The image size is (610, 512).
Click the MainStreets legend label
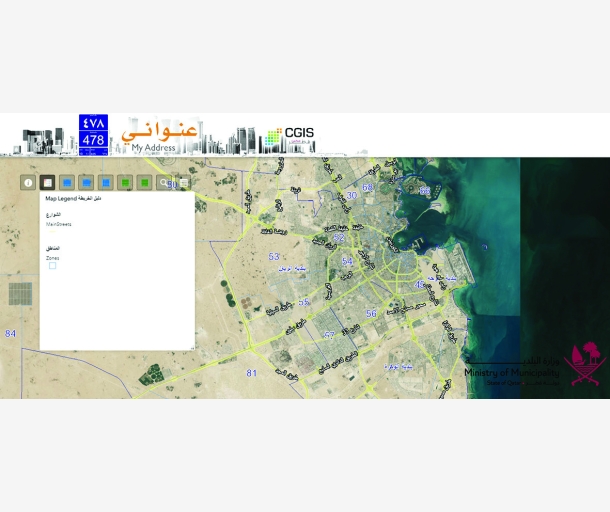tap(59, 224)
